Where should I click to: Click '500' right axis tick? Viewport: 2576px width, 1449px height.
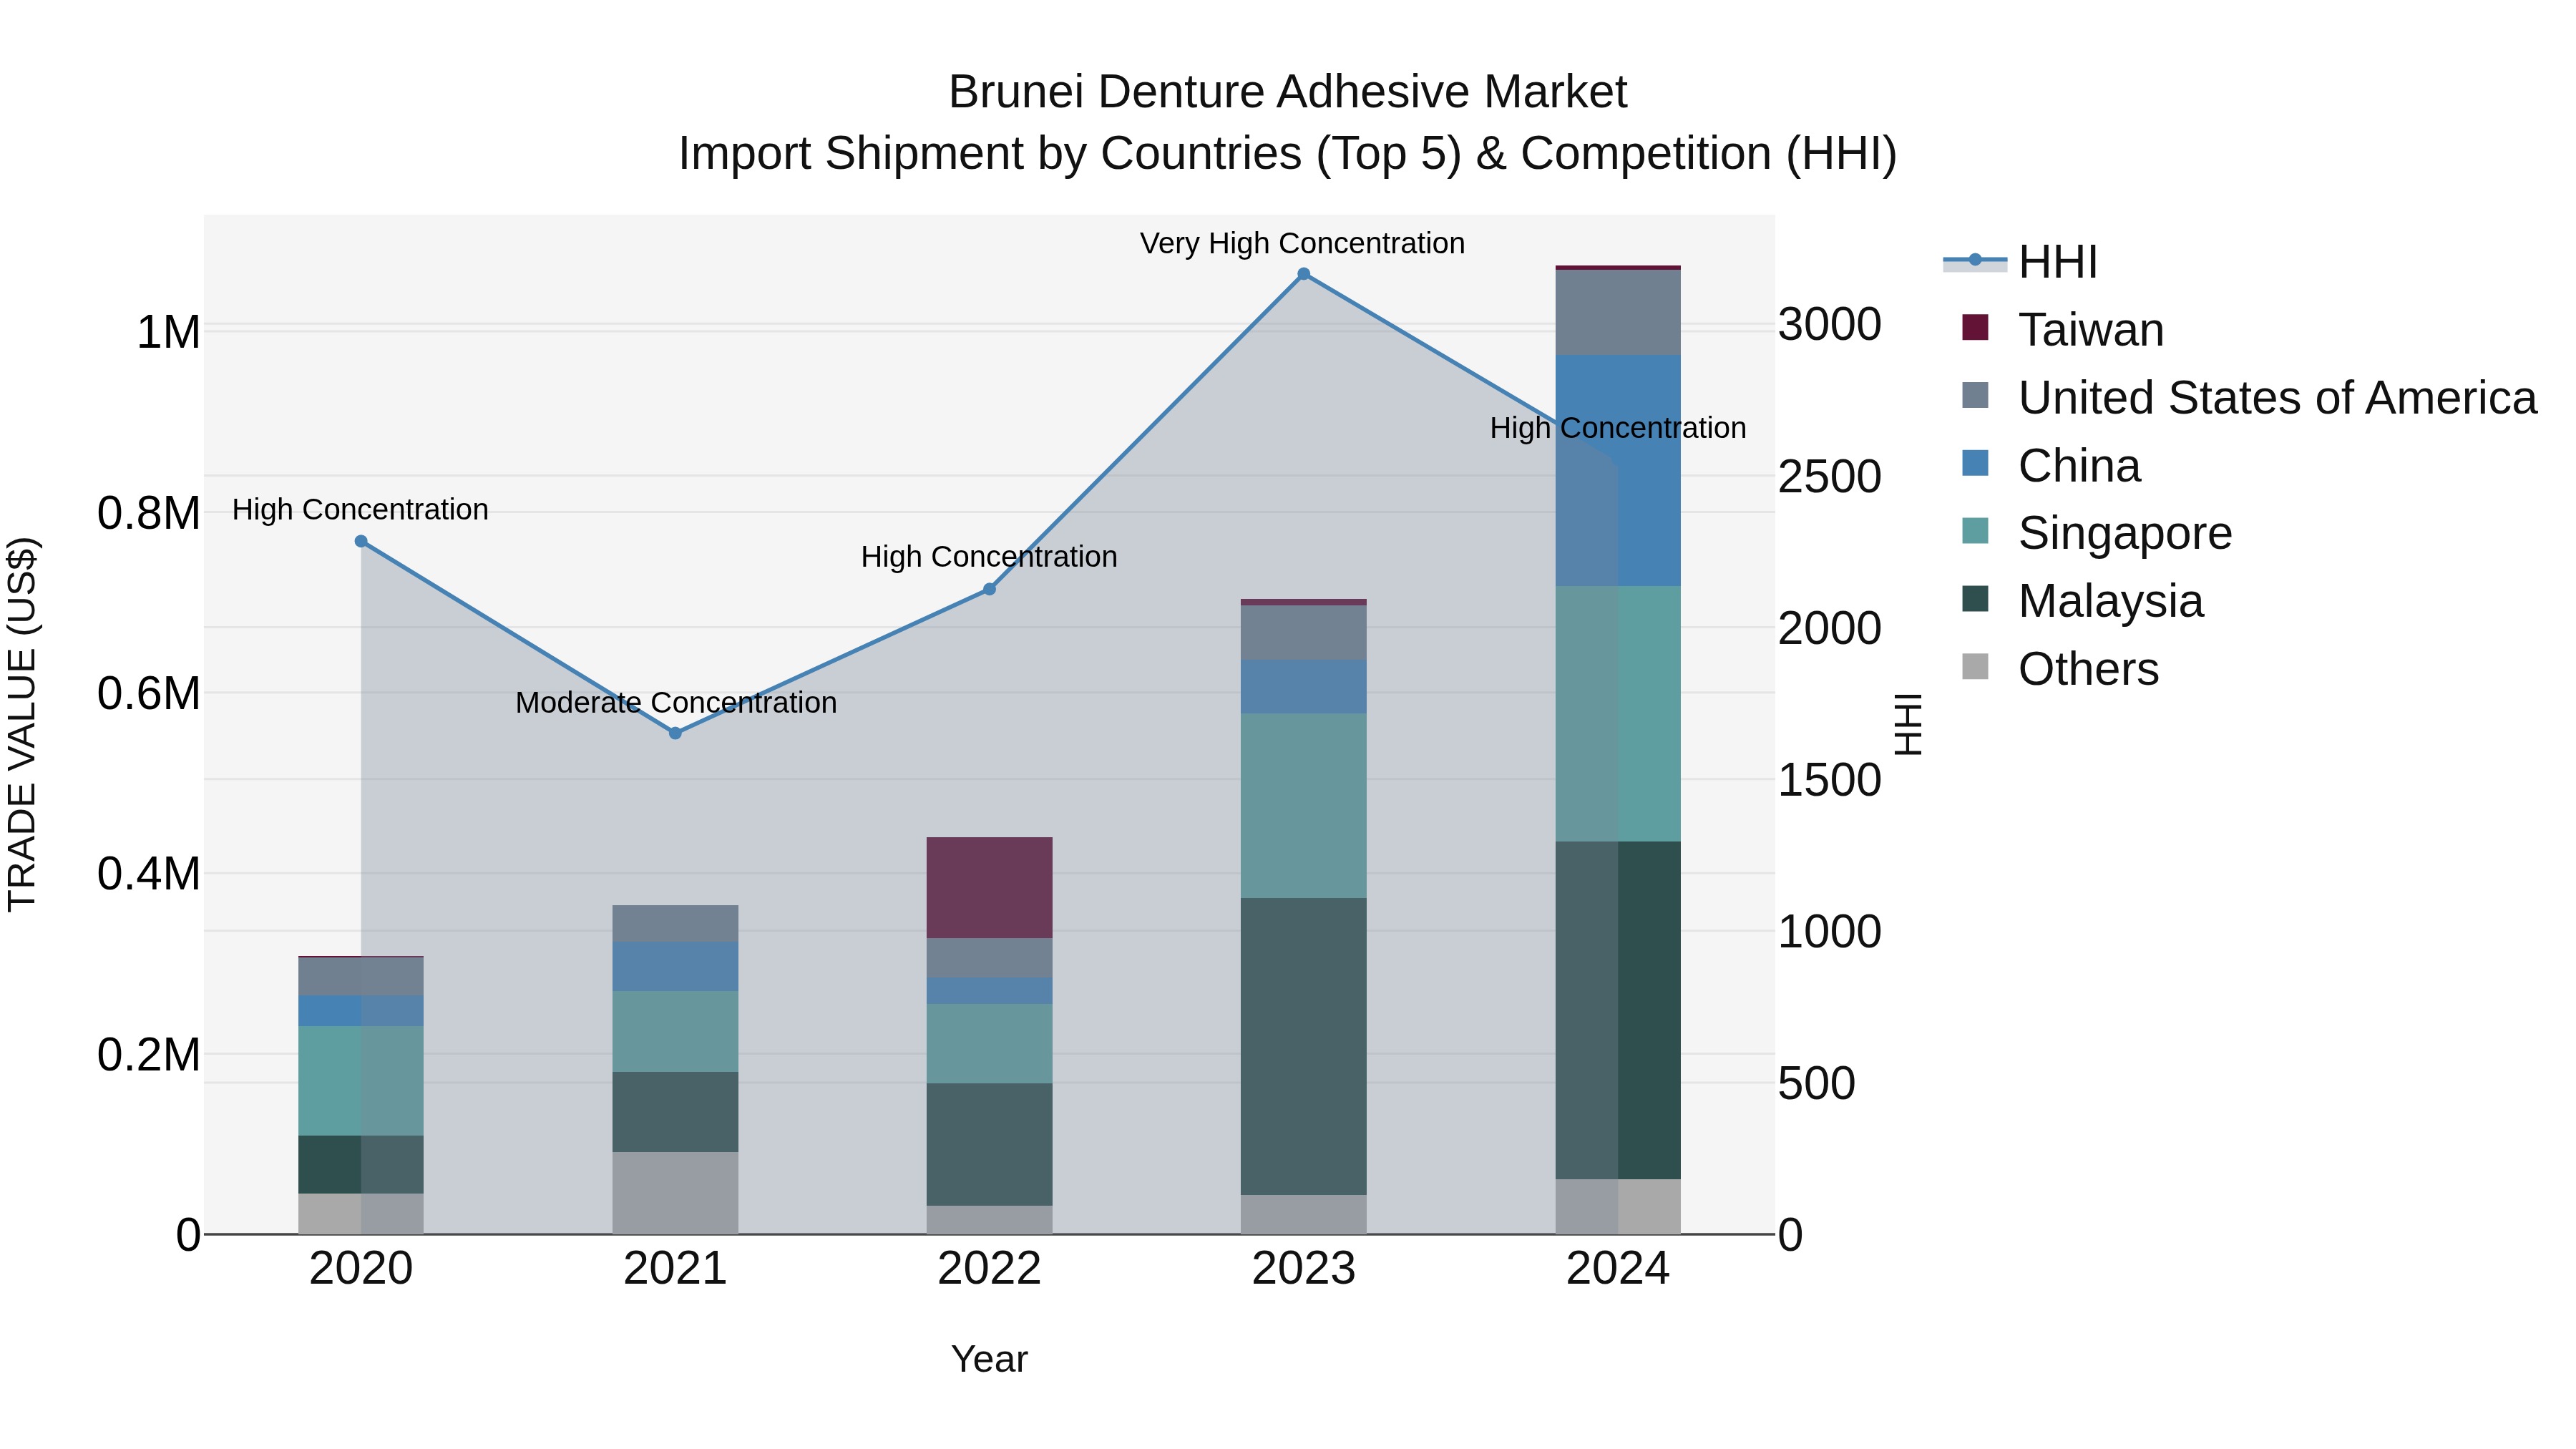[x=1817, y=1083]
